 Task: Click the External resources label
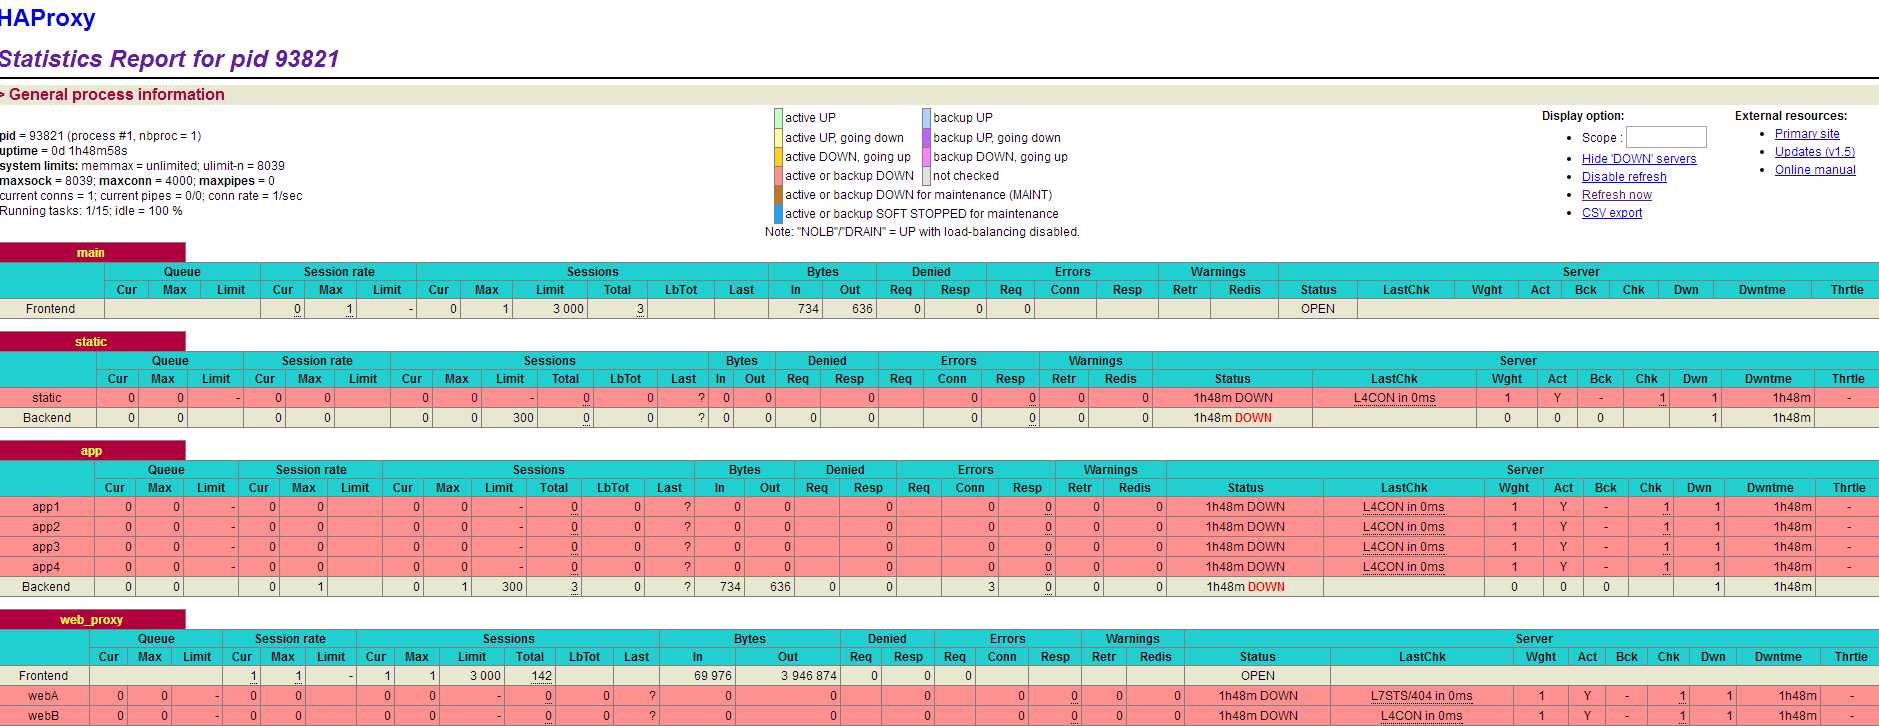(1791, 116)
